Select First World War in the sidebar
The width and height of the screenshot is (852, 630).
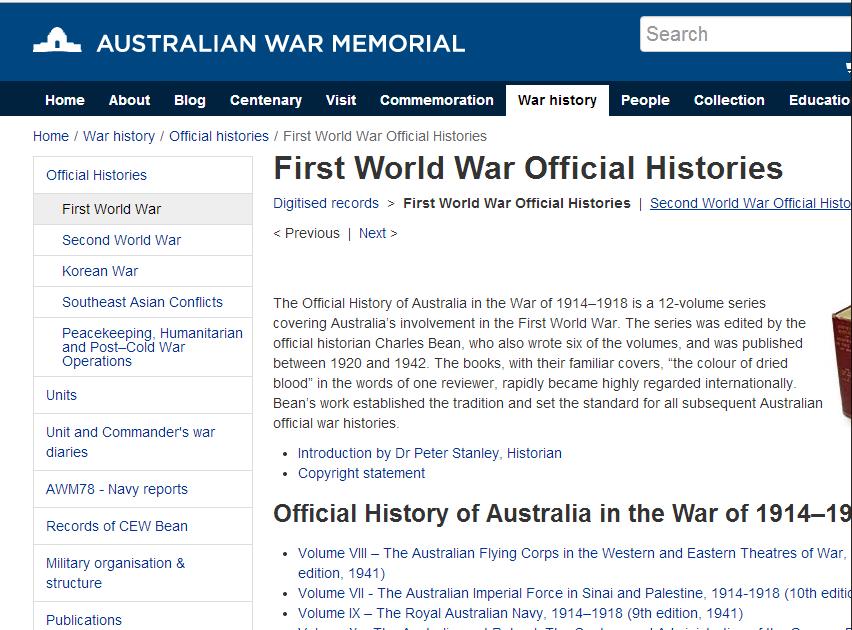(143, 209)
